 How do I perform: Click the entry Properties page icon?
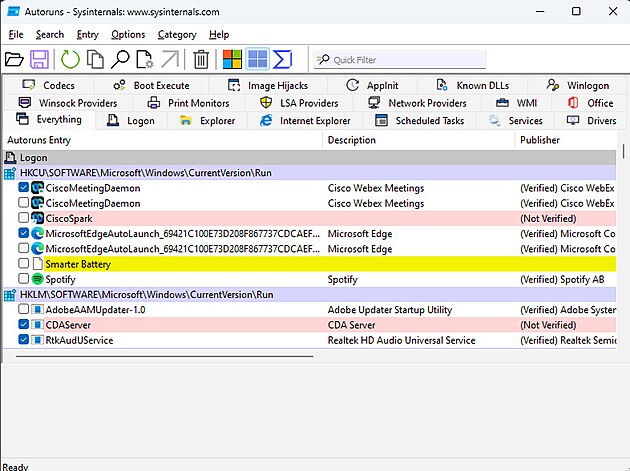[x=145, y=59]
